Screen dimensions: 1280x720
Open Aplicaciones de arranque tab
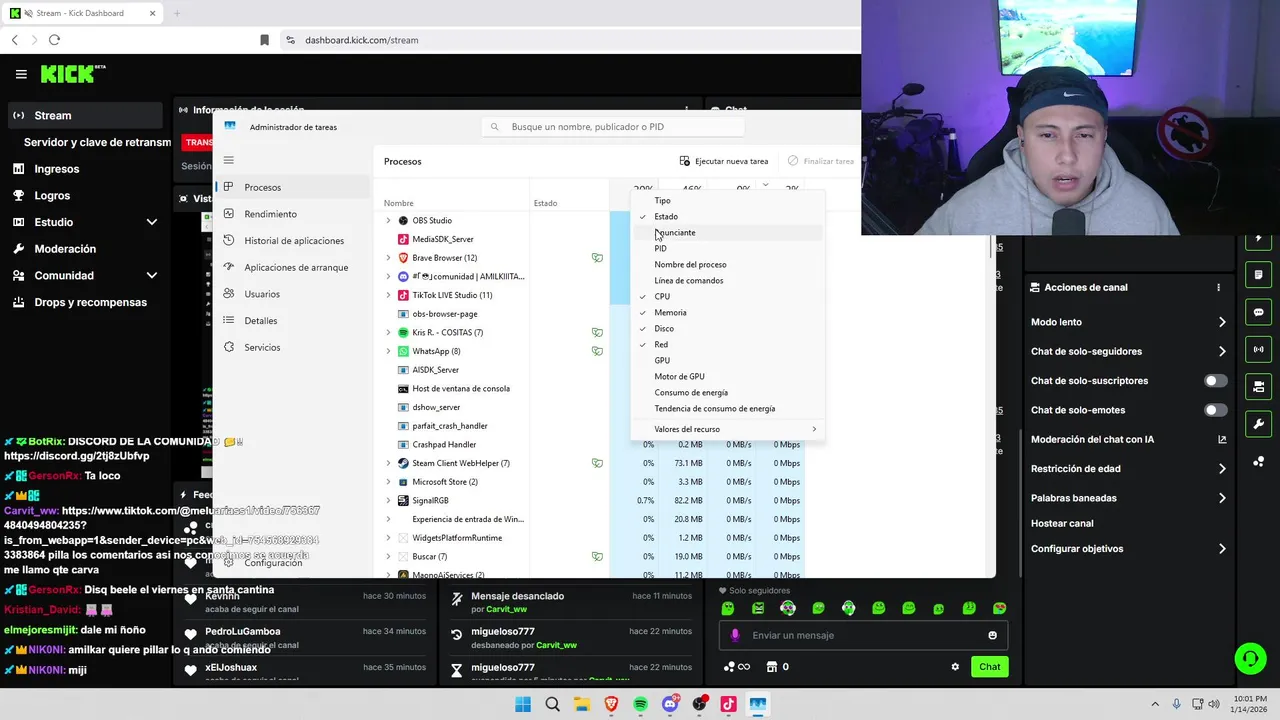click(294, 267)
